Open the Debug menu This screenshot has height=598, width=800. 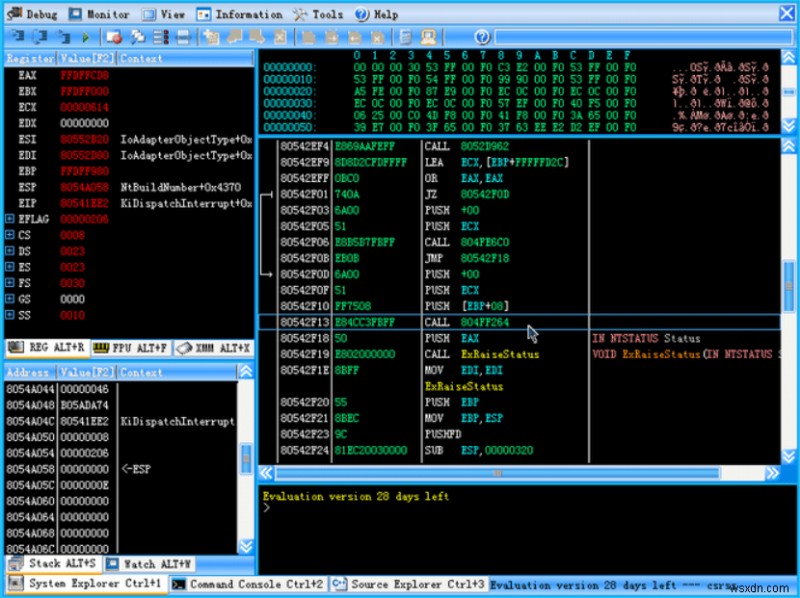pyautogui.click(x=32, y=14)
